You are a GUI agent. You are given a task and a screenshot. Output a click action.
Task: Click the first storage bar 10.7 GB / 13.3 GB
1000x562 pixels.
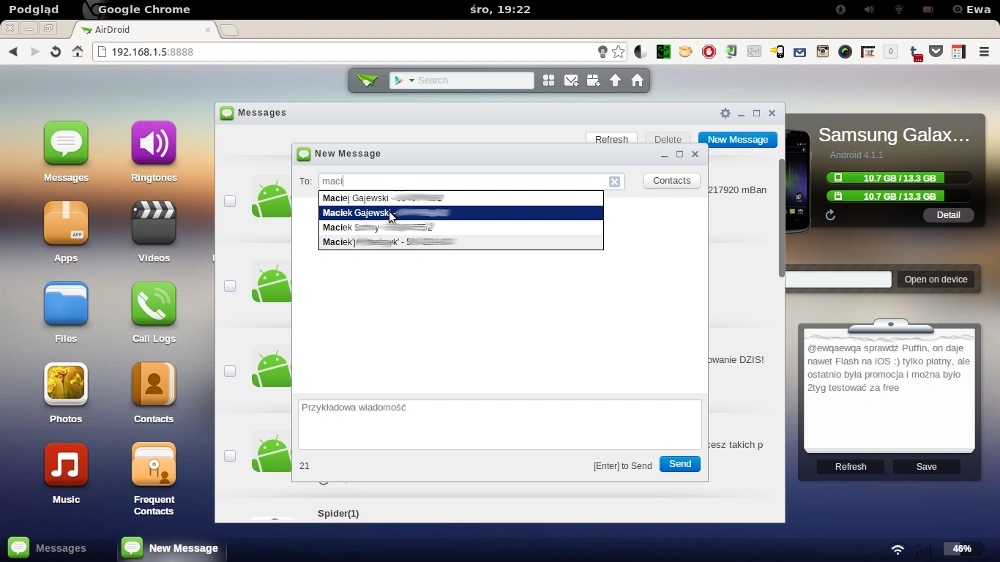[899, 178]
